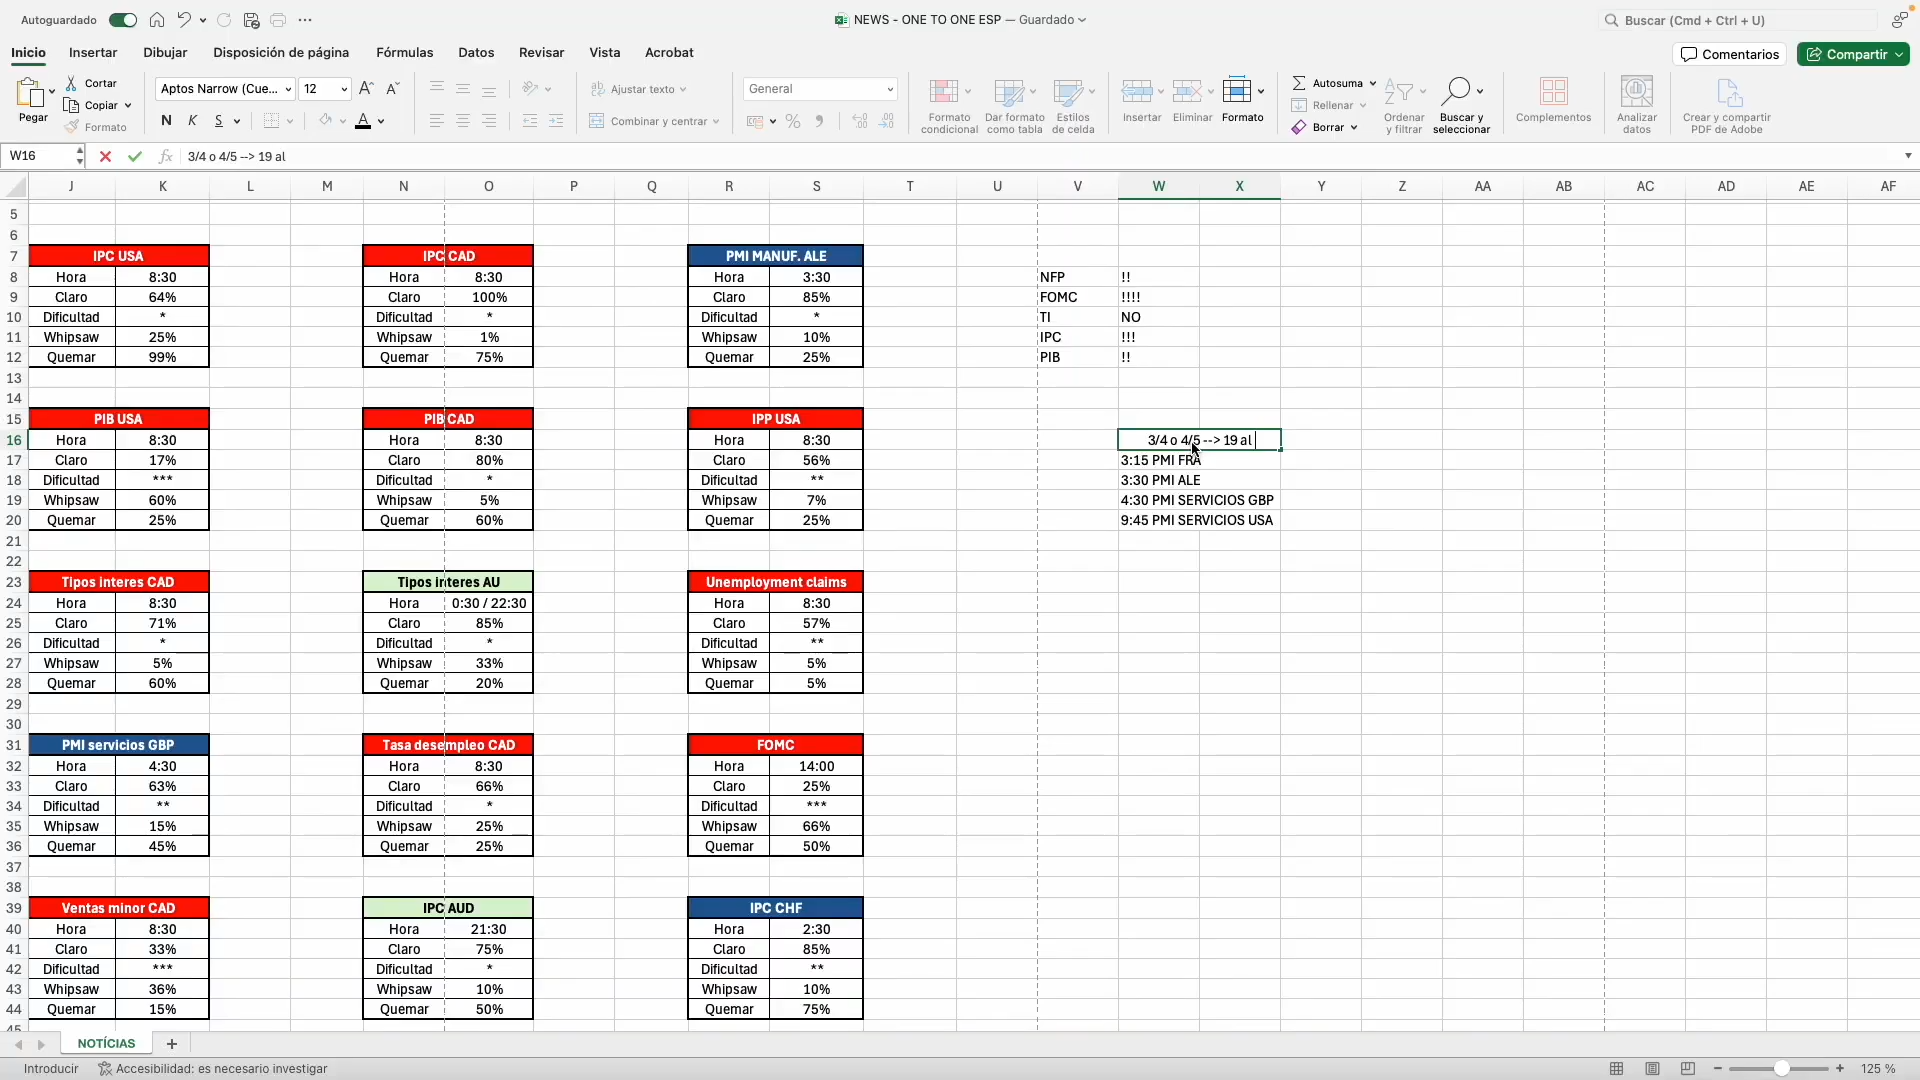Open the Fórmulas ribbon tab

404,53
